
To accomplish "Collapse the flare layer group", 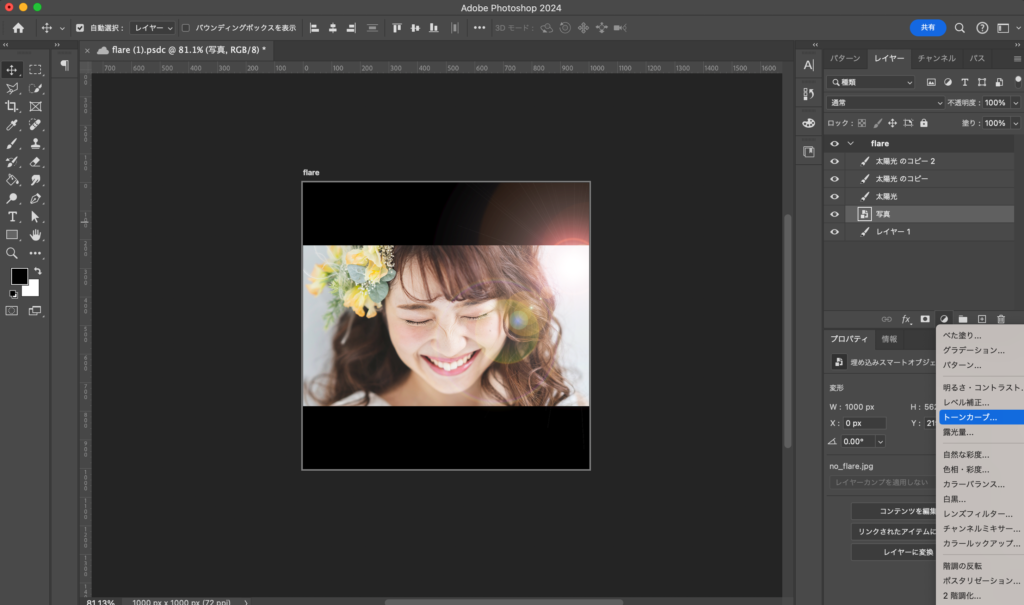I will pos(851,144).
